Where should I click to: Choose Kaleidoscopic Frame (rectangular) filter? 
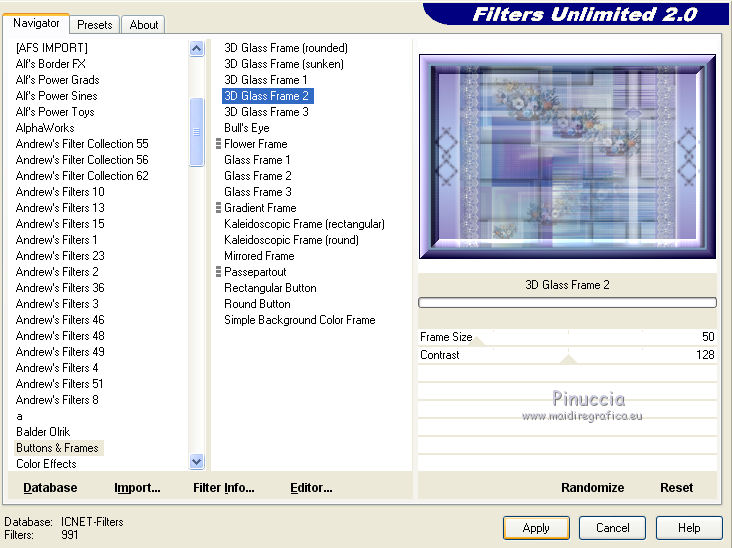click(304, 224)
